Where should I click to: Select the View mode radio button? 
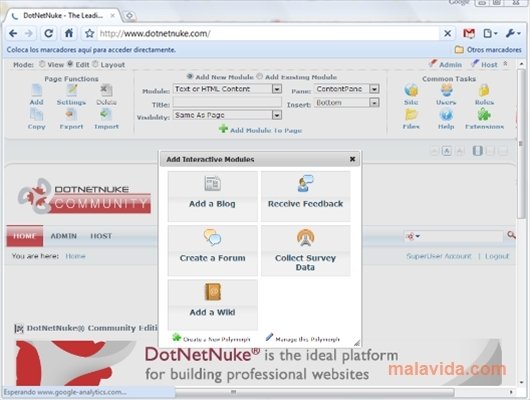click(x=42, y=64)
